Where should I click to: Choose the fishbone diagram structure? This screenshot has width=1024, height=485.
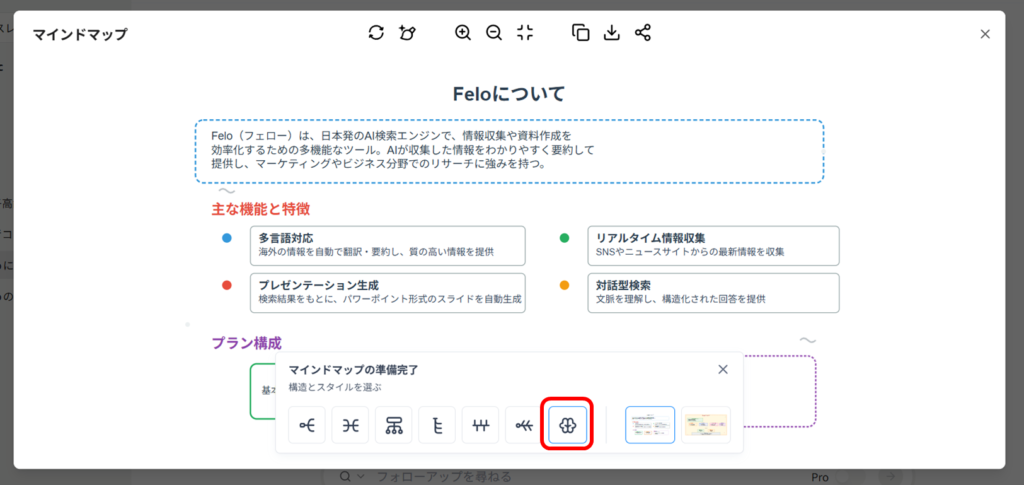[524, 425]
